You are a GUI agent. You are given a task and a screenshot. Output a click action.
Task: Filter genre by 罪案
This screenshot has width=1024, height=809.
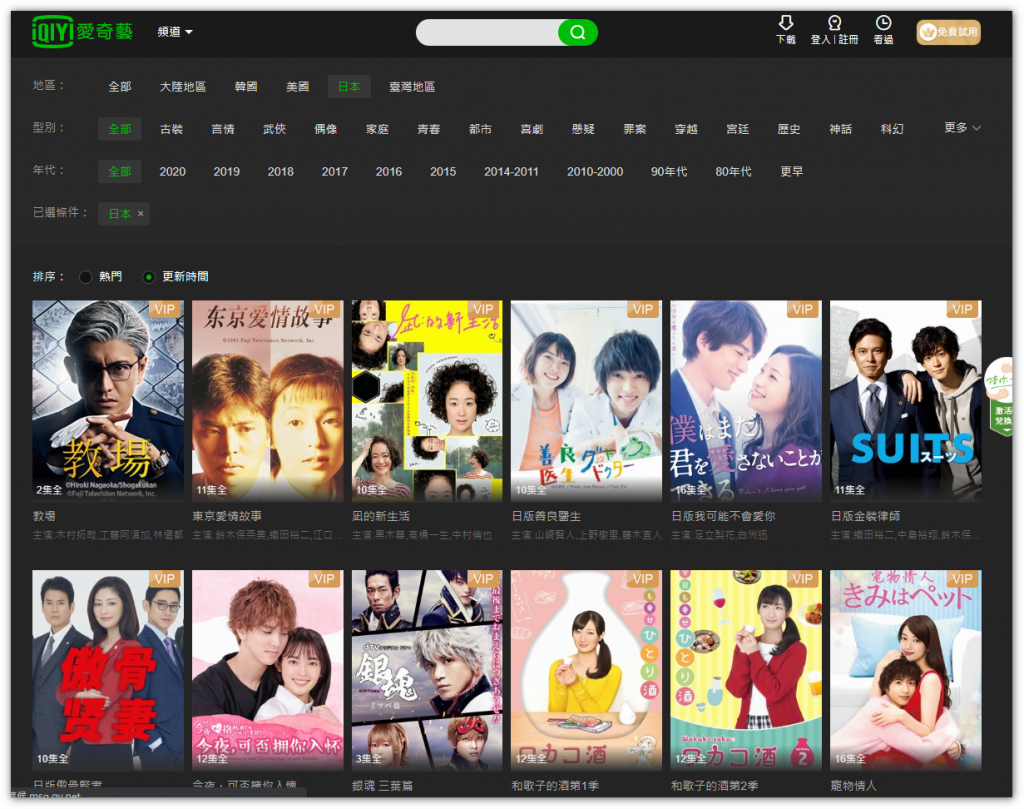point(635,129)
